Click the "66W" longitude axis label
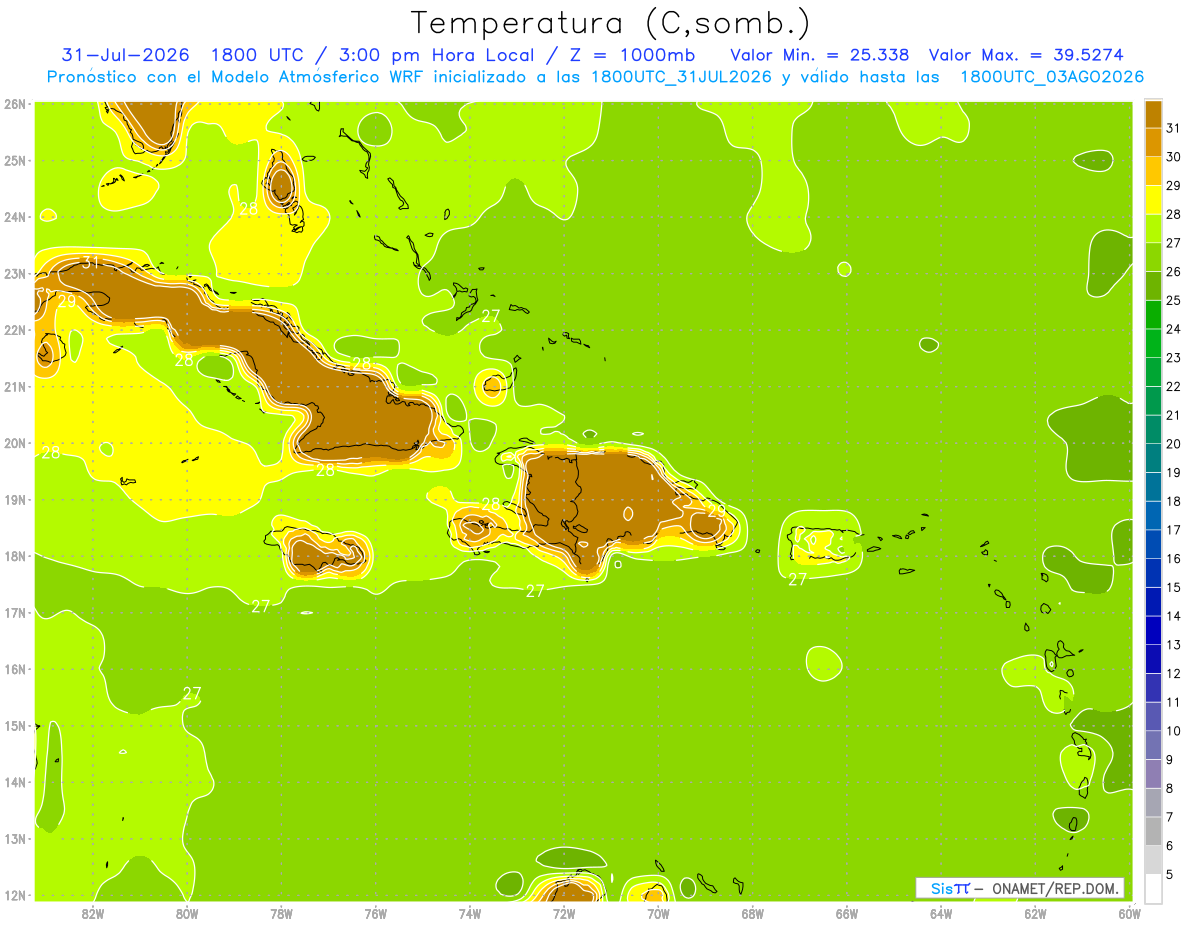 847,913
